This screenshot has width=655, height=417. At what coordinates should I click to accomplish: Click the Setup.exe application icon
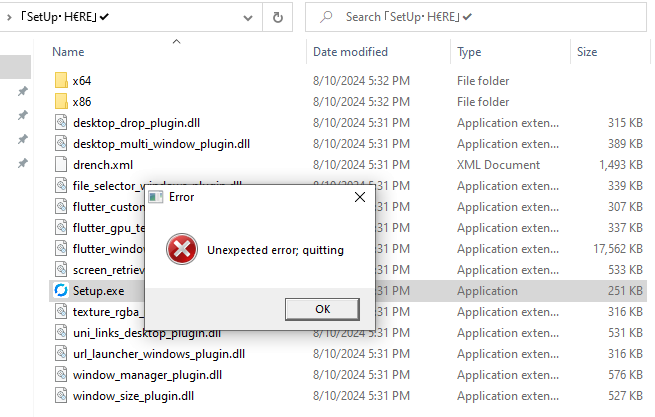click(x=61, y=291)
